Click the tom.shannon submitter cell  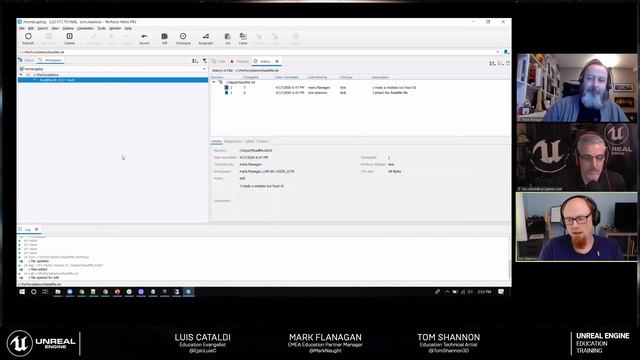pos(318,93)
